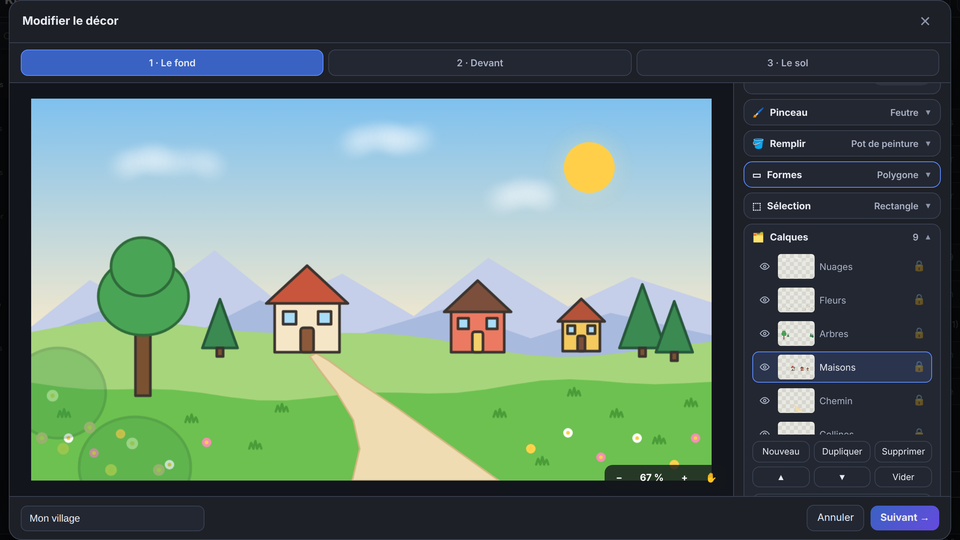Close the Modifier le décor dialog
960x540 pixels.
click(x=925, y=21)
